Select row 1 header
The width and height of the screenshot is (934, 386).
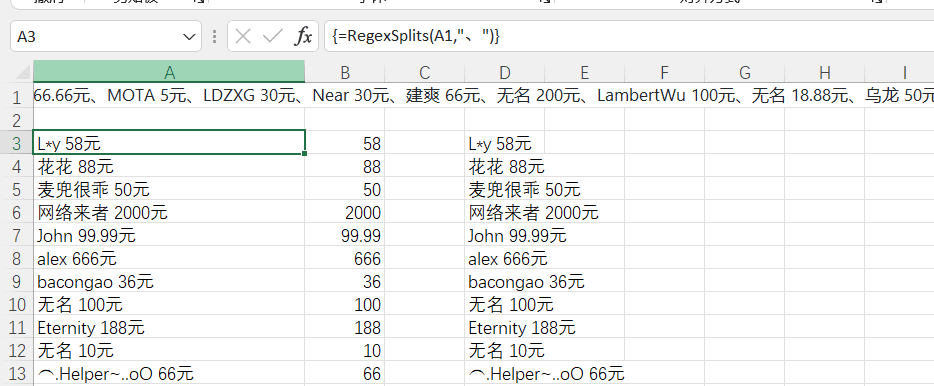(x=17, y=96)
